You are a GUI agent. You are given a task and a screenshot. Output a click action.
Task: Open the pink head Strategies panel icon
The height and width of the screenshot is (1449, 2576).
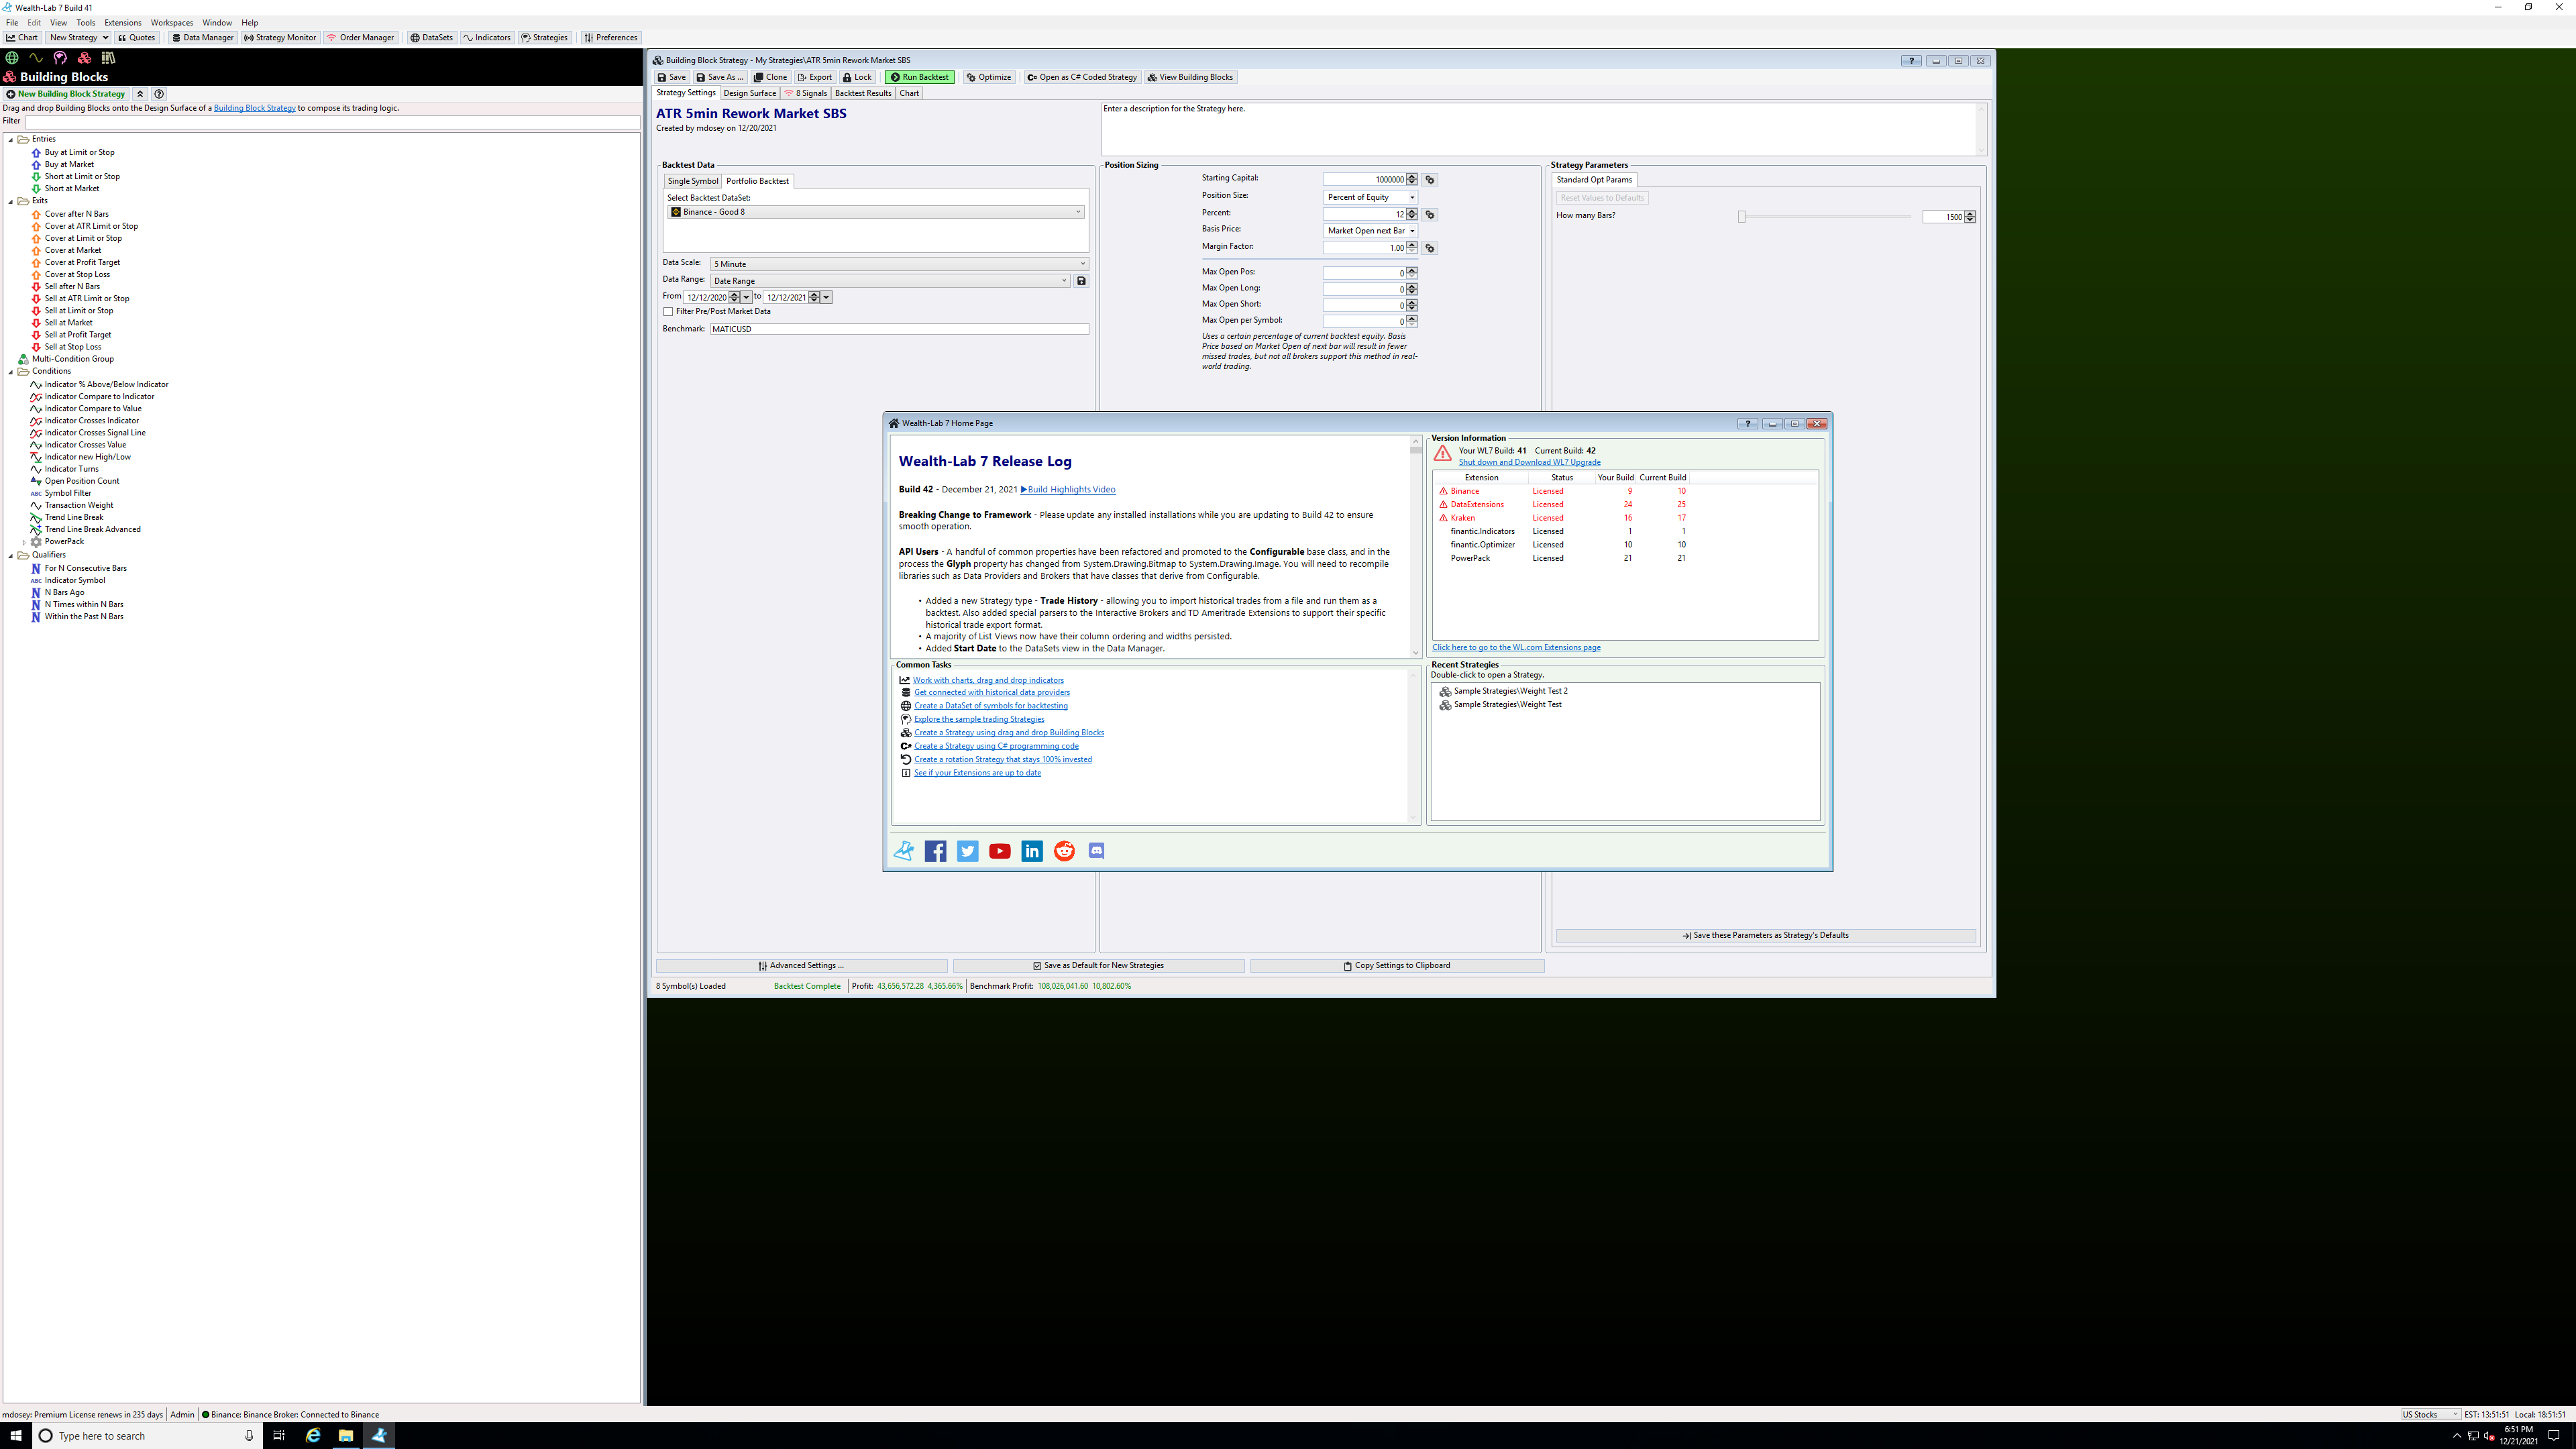pyautogui.click(x=60, y=58)
